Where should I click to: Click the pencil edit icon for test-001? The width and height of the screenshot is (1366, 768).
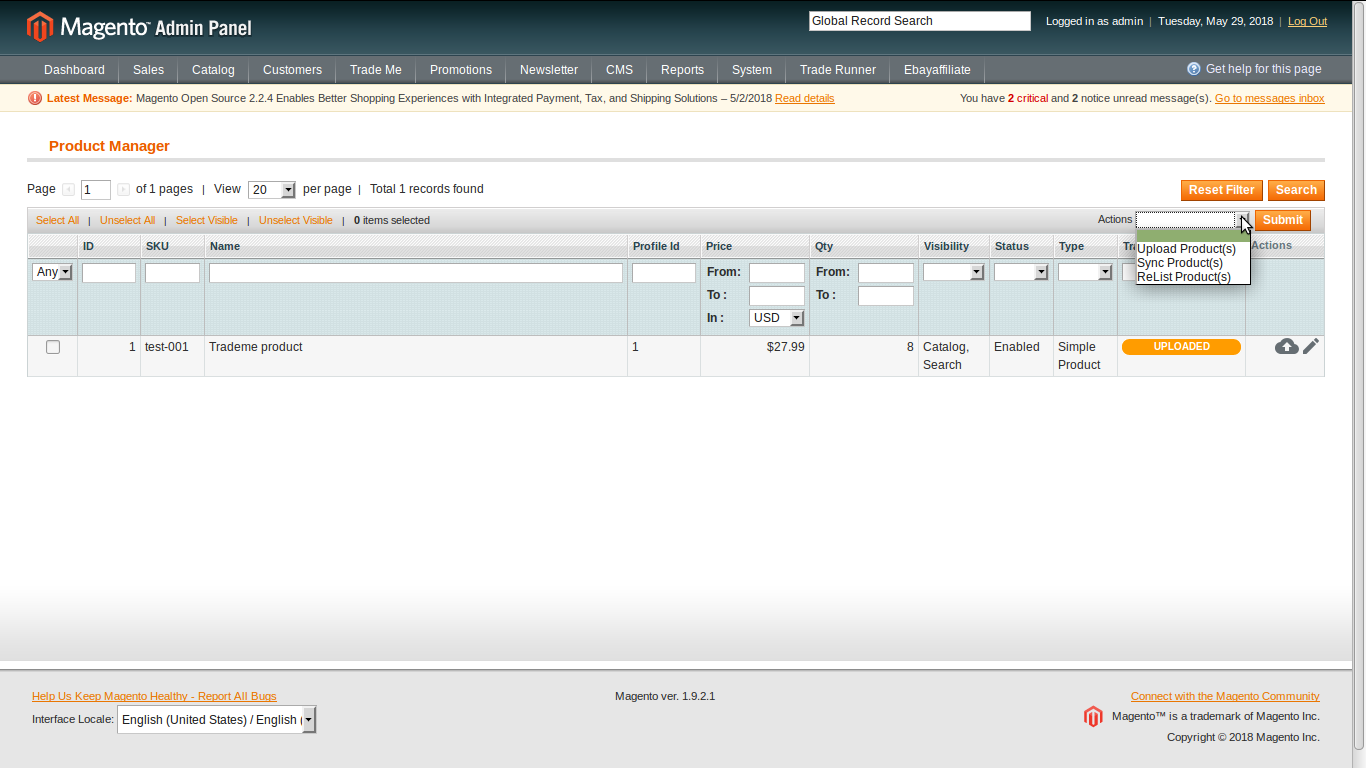(x=1311, y=346)
